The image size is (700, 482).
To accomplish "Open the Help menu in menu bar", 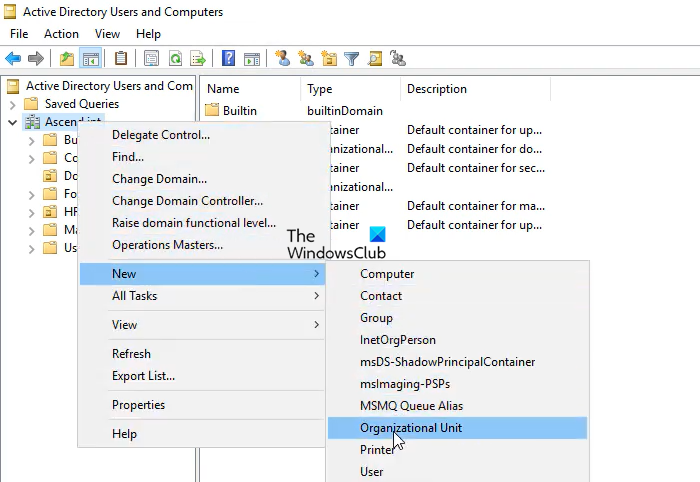I will click(x=148, y=34).
